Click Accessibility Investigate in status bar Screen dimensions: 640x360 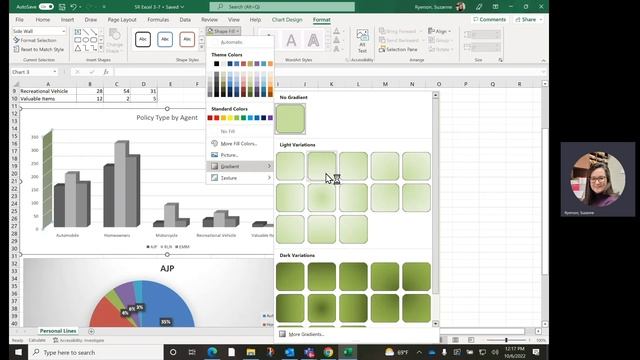[x=79, y=340]
